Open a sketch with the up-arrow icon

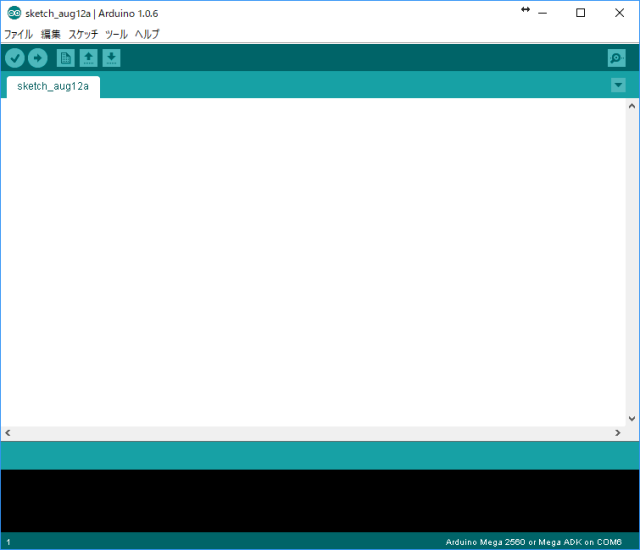click(88, 58)
